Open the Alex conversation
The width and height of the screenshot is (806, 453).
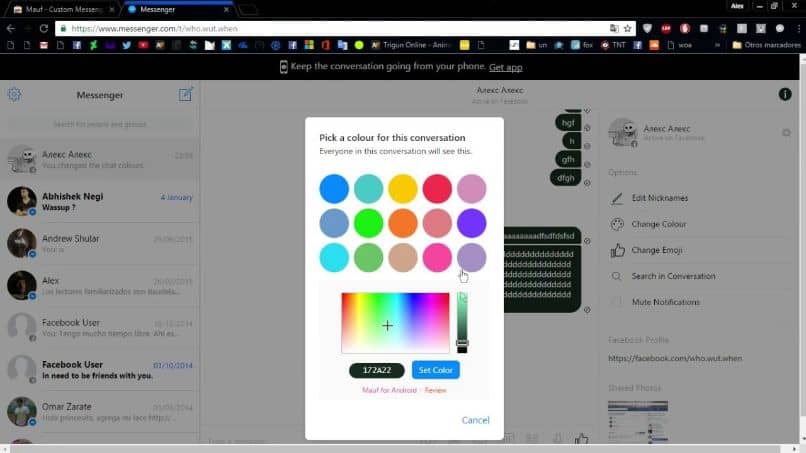pyautogui.click(x=100, y=286)
